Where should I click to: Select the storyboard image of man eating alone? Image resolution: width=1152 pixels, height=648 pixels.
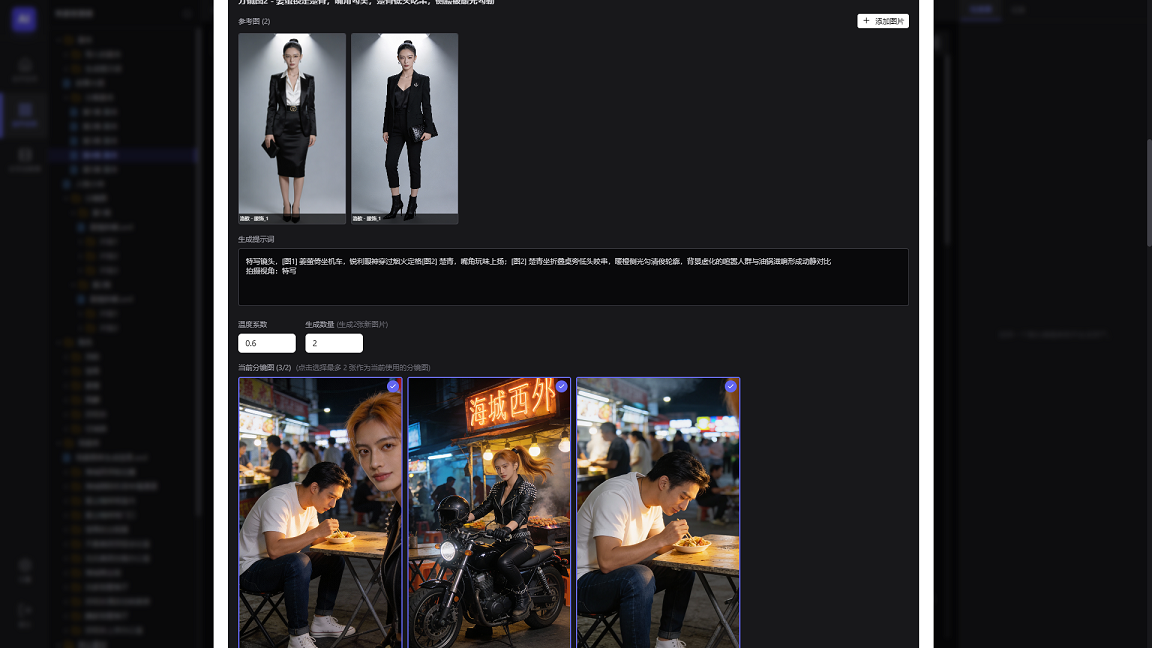[658, 514]
